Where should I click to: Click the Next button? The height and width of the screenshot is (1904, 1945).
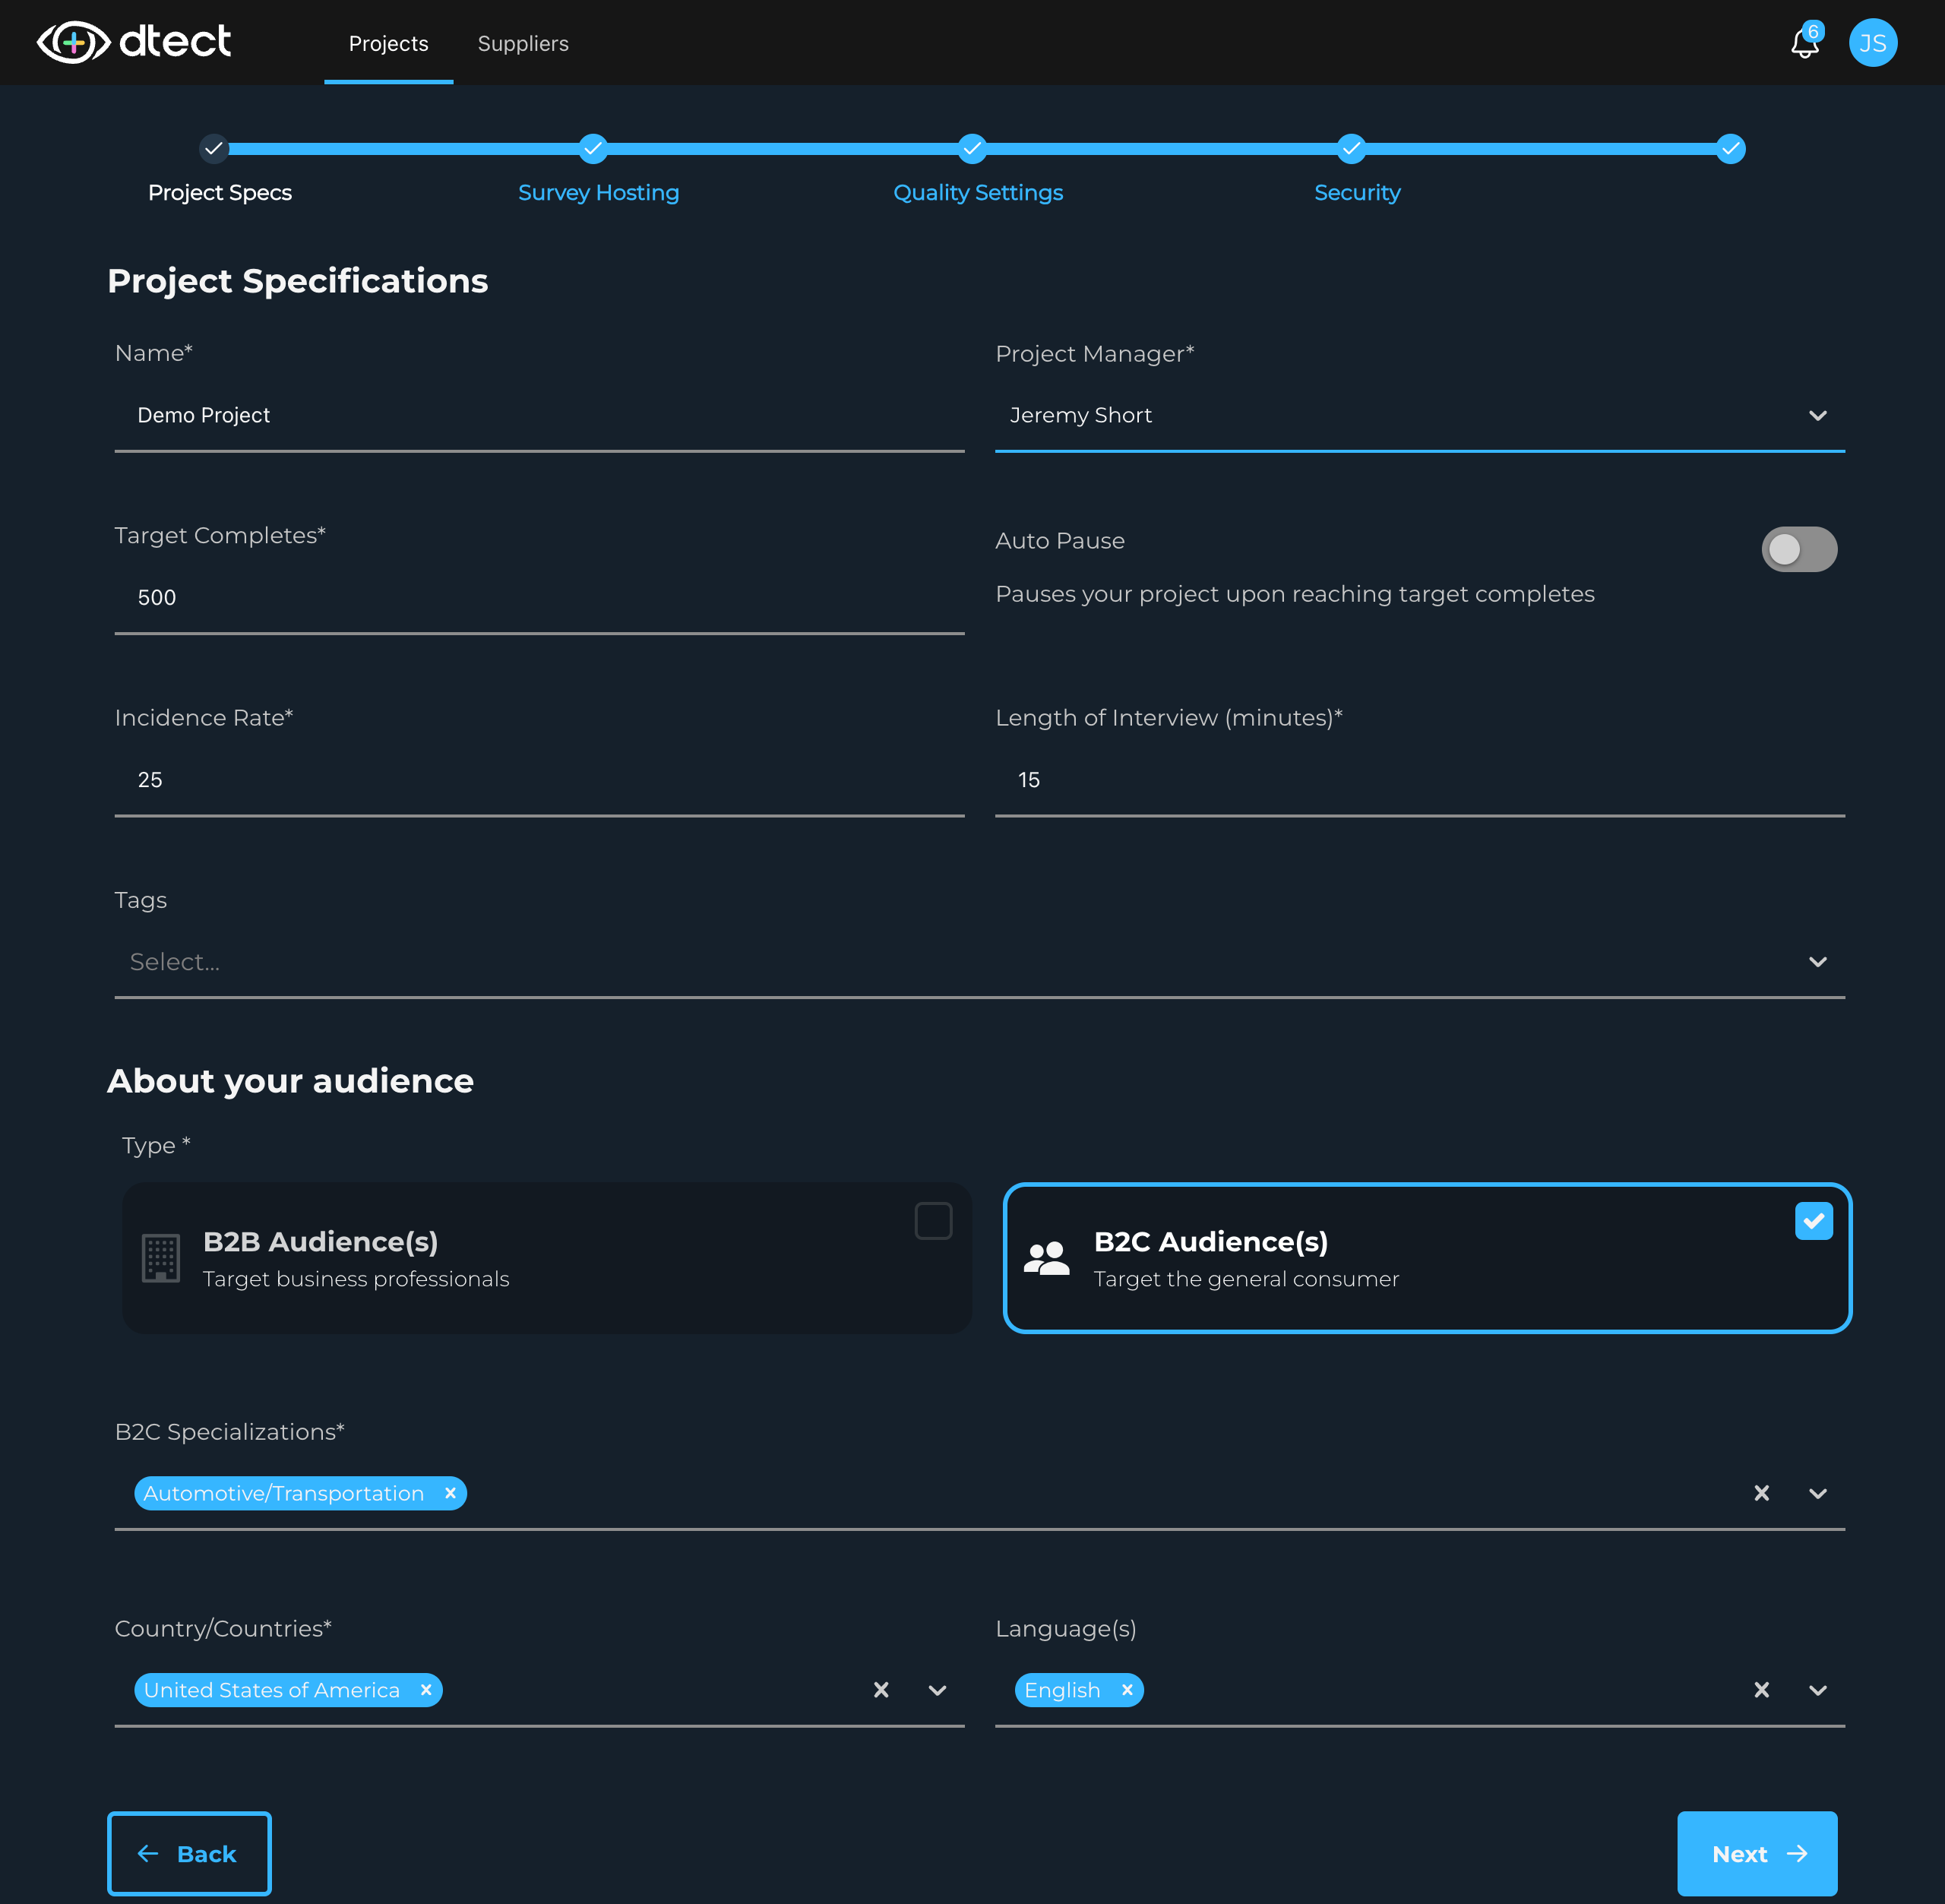pyautogui.click(x=1755, y=1853)
